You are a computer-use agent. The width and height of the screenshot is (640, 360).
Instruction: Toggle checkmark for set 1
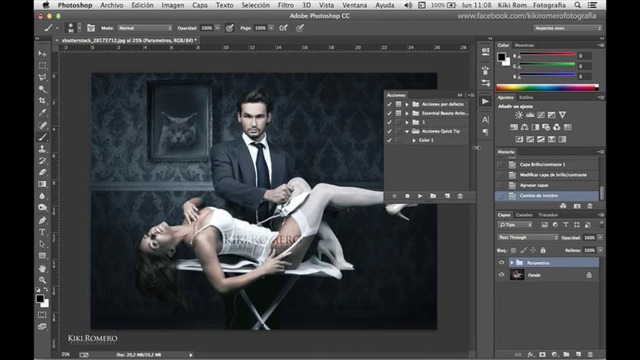click(389, 122)
